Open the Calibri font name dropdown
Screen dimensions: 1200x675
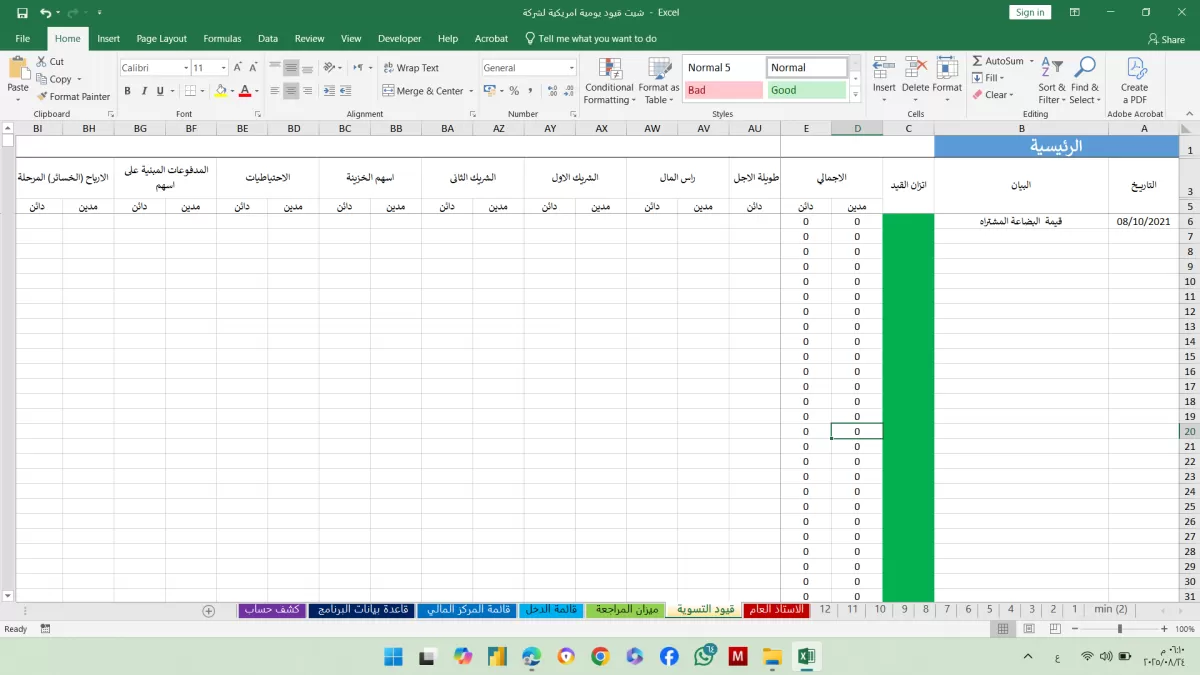pyautogui.click(x=185, y=68)
